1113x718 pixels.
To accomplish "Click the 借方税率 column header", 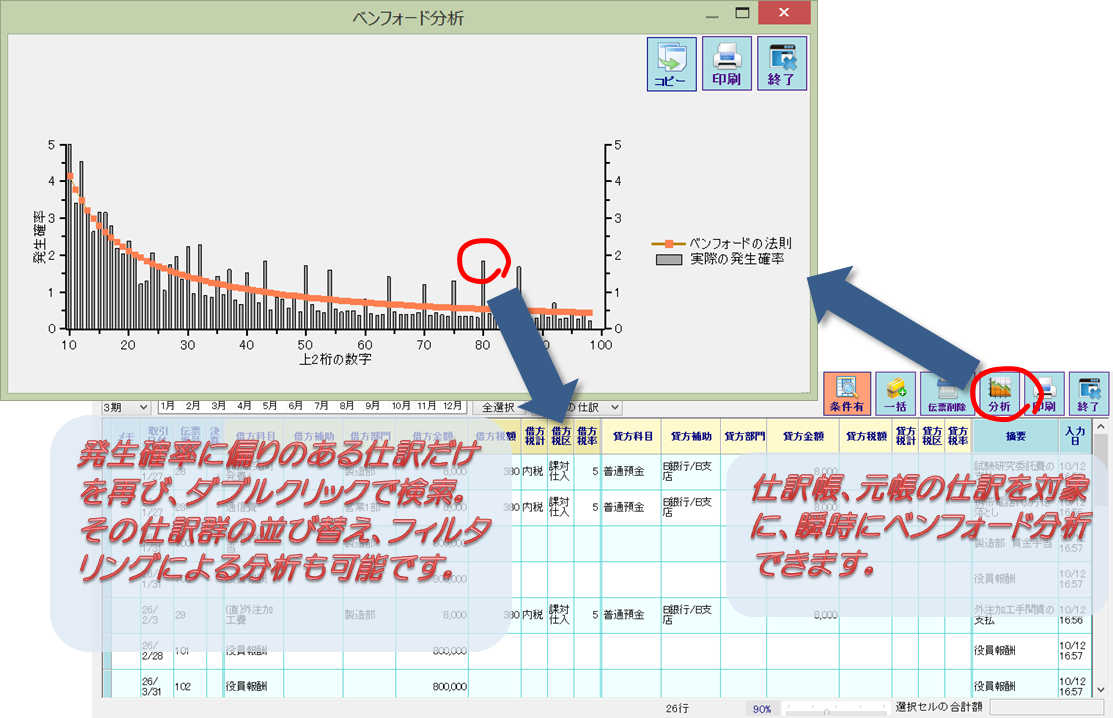I will [x=587, y=436].
